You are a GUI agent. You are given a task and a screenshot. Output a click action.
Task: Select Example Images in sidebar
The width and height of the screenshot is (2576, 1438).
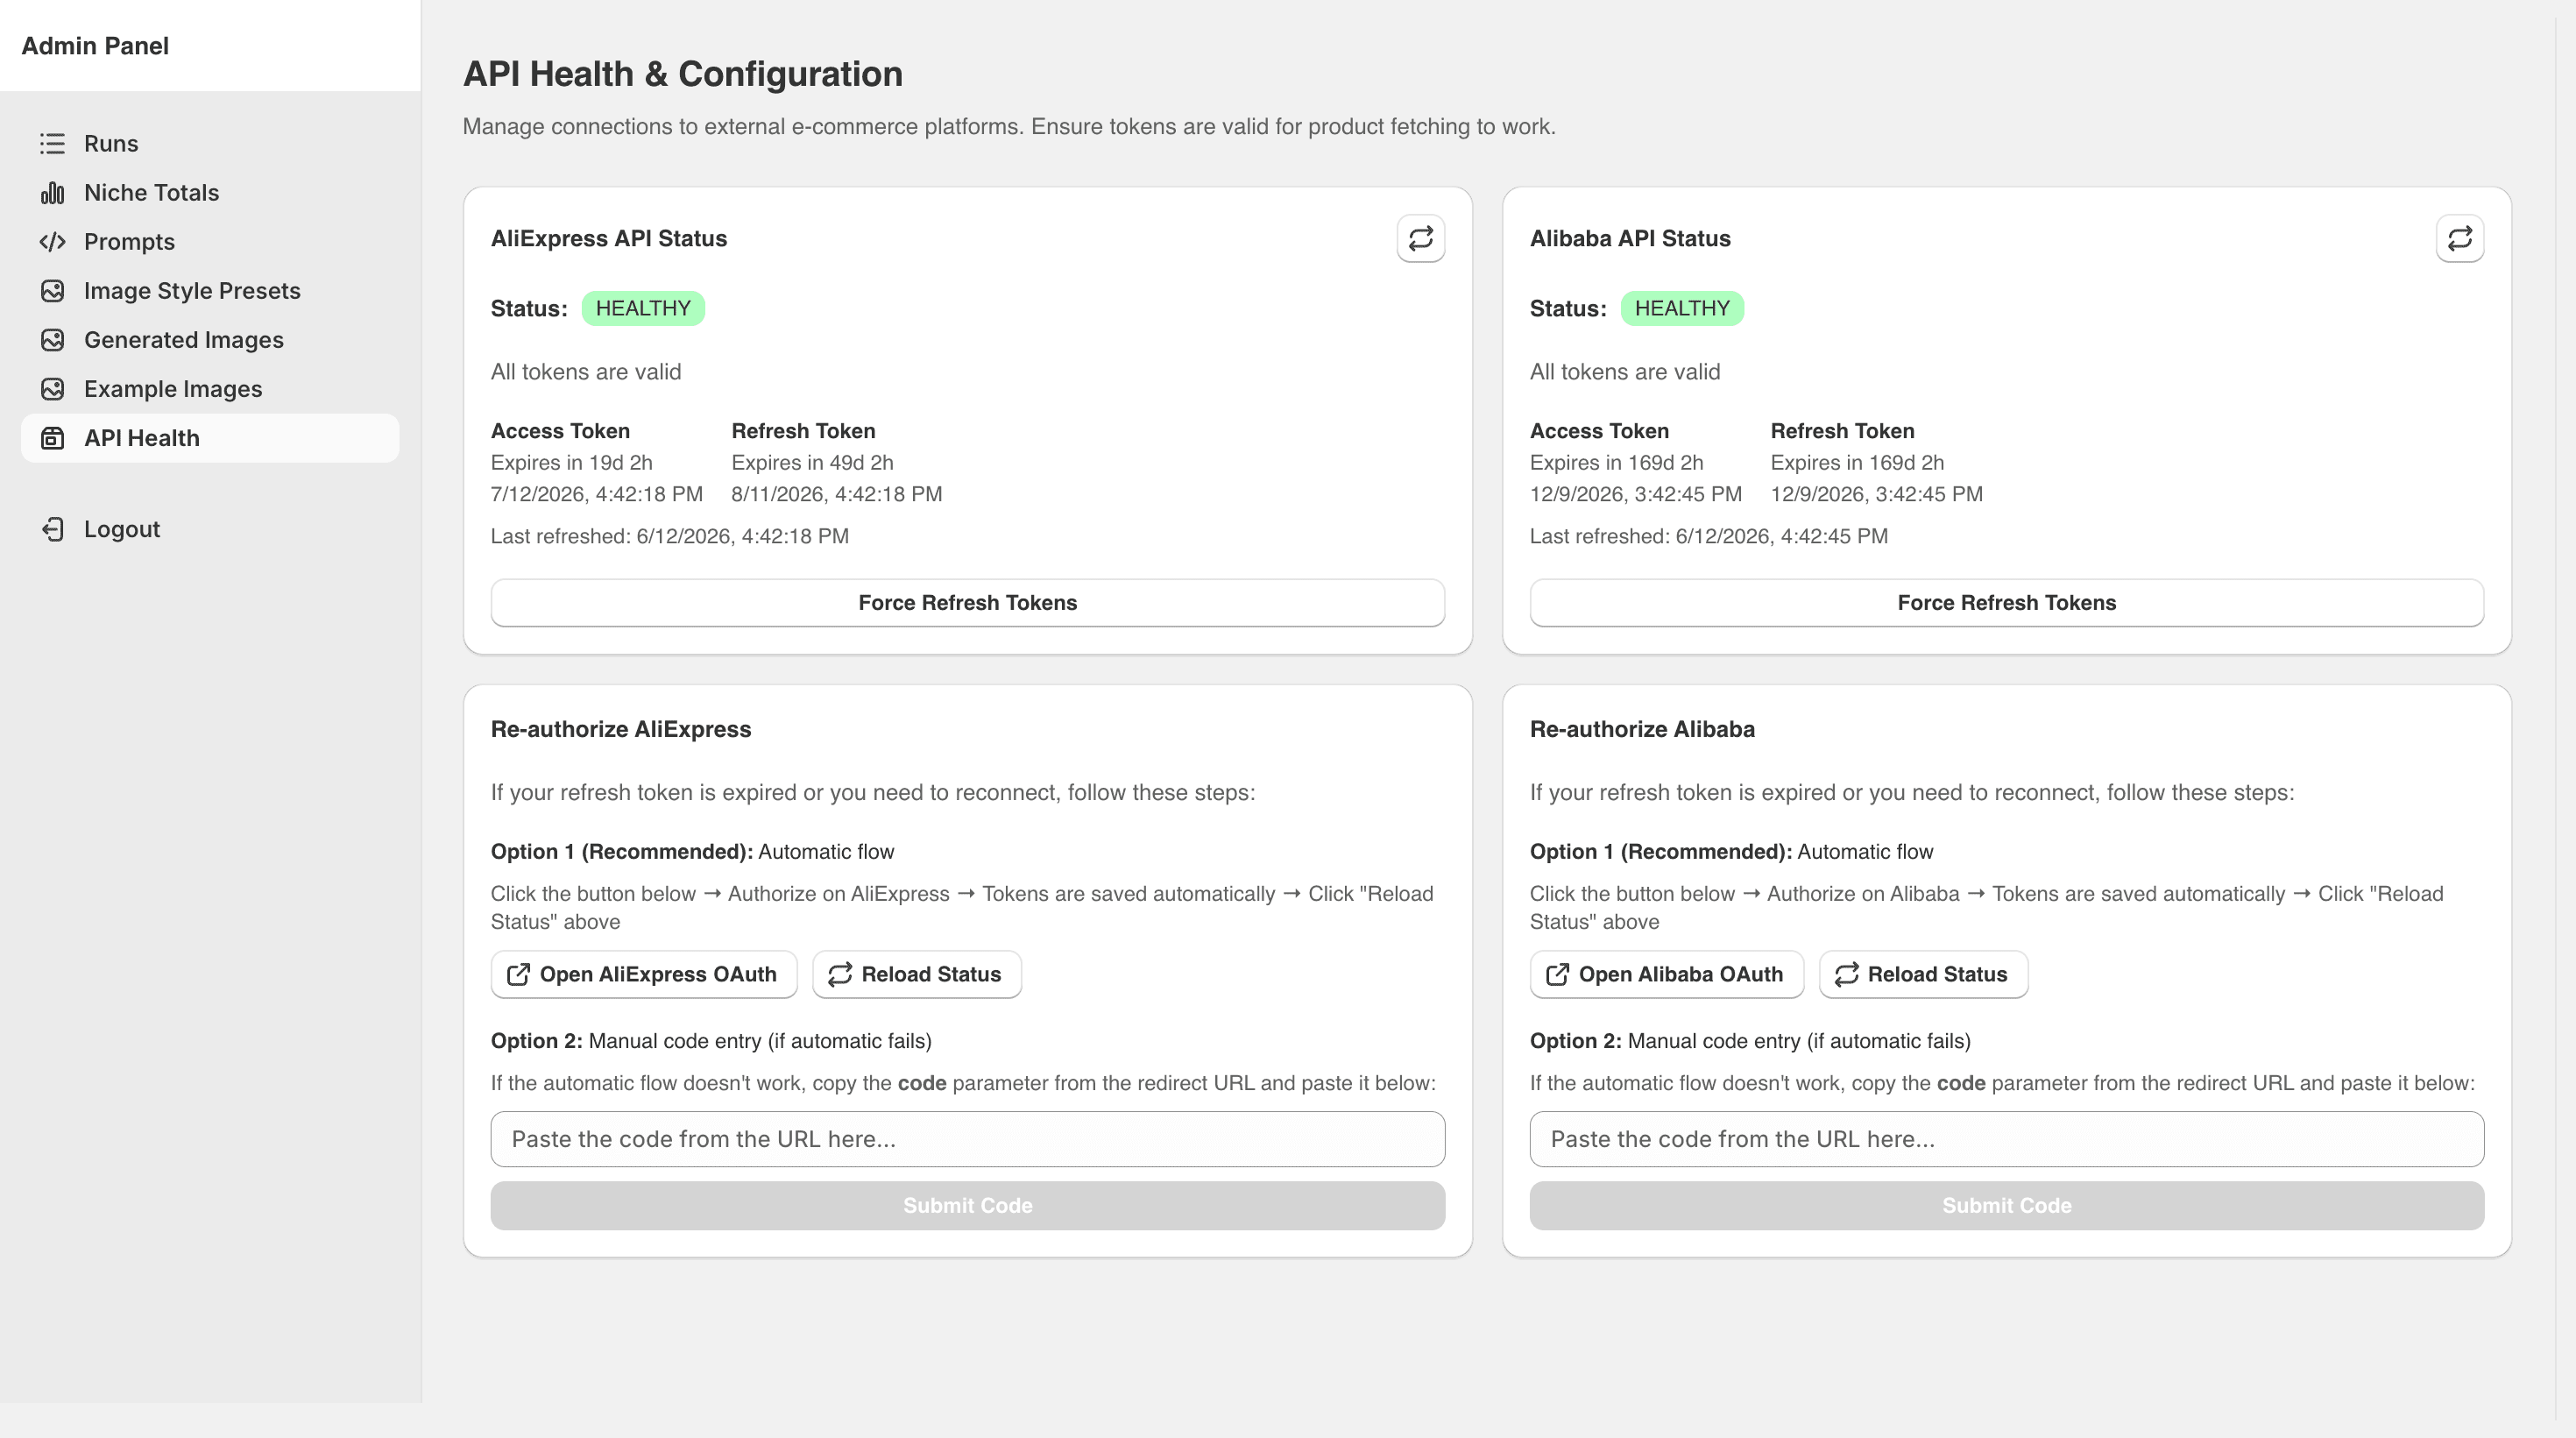(210, 388)
